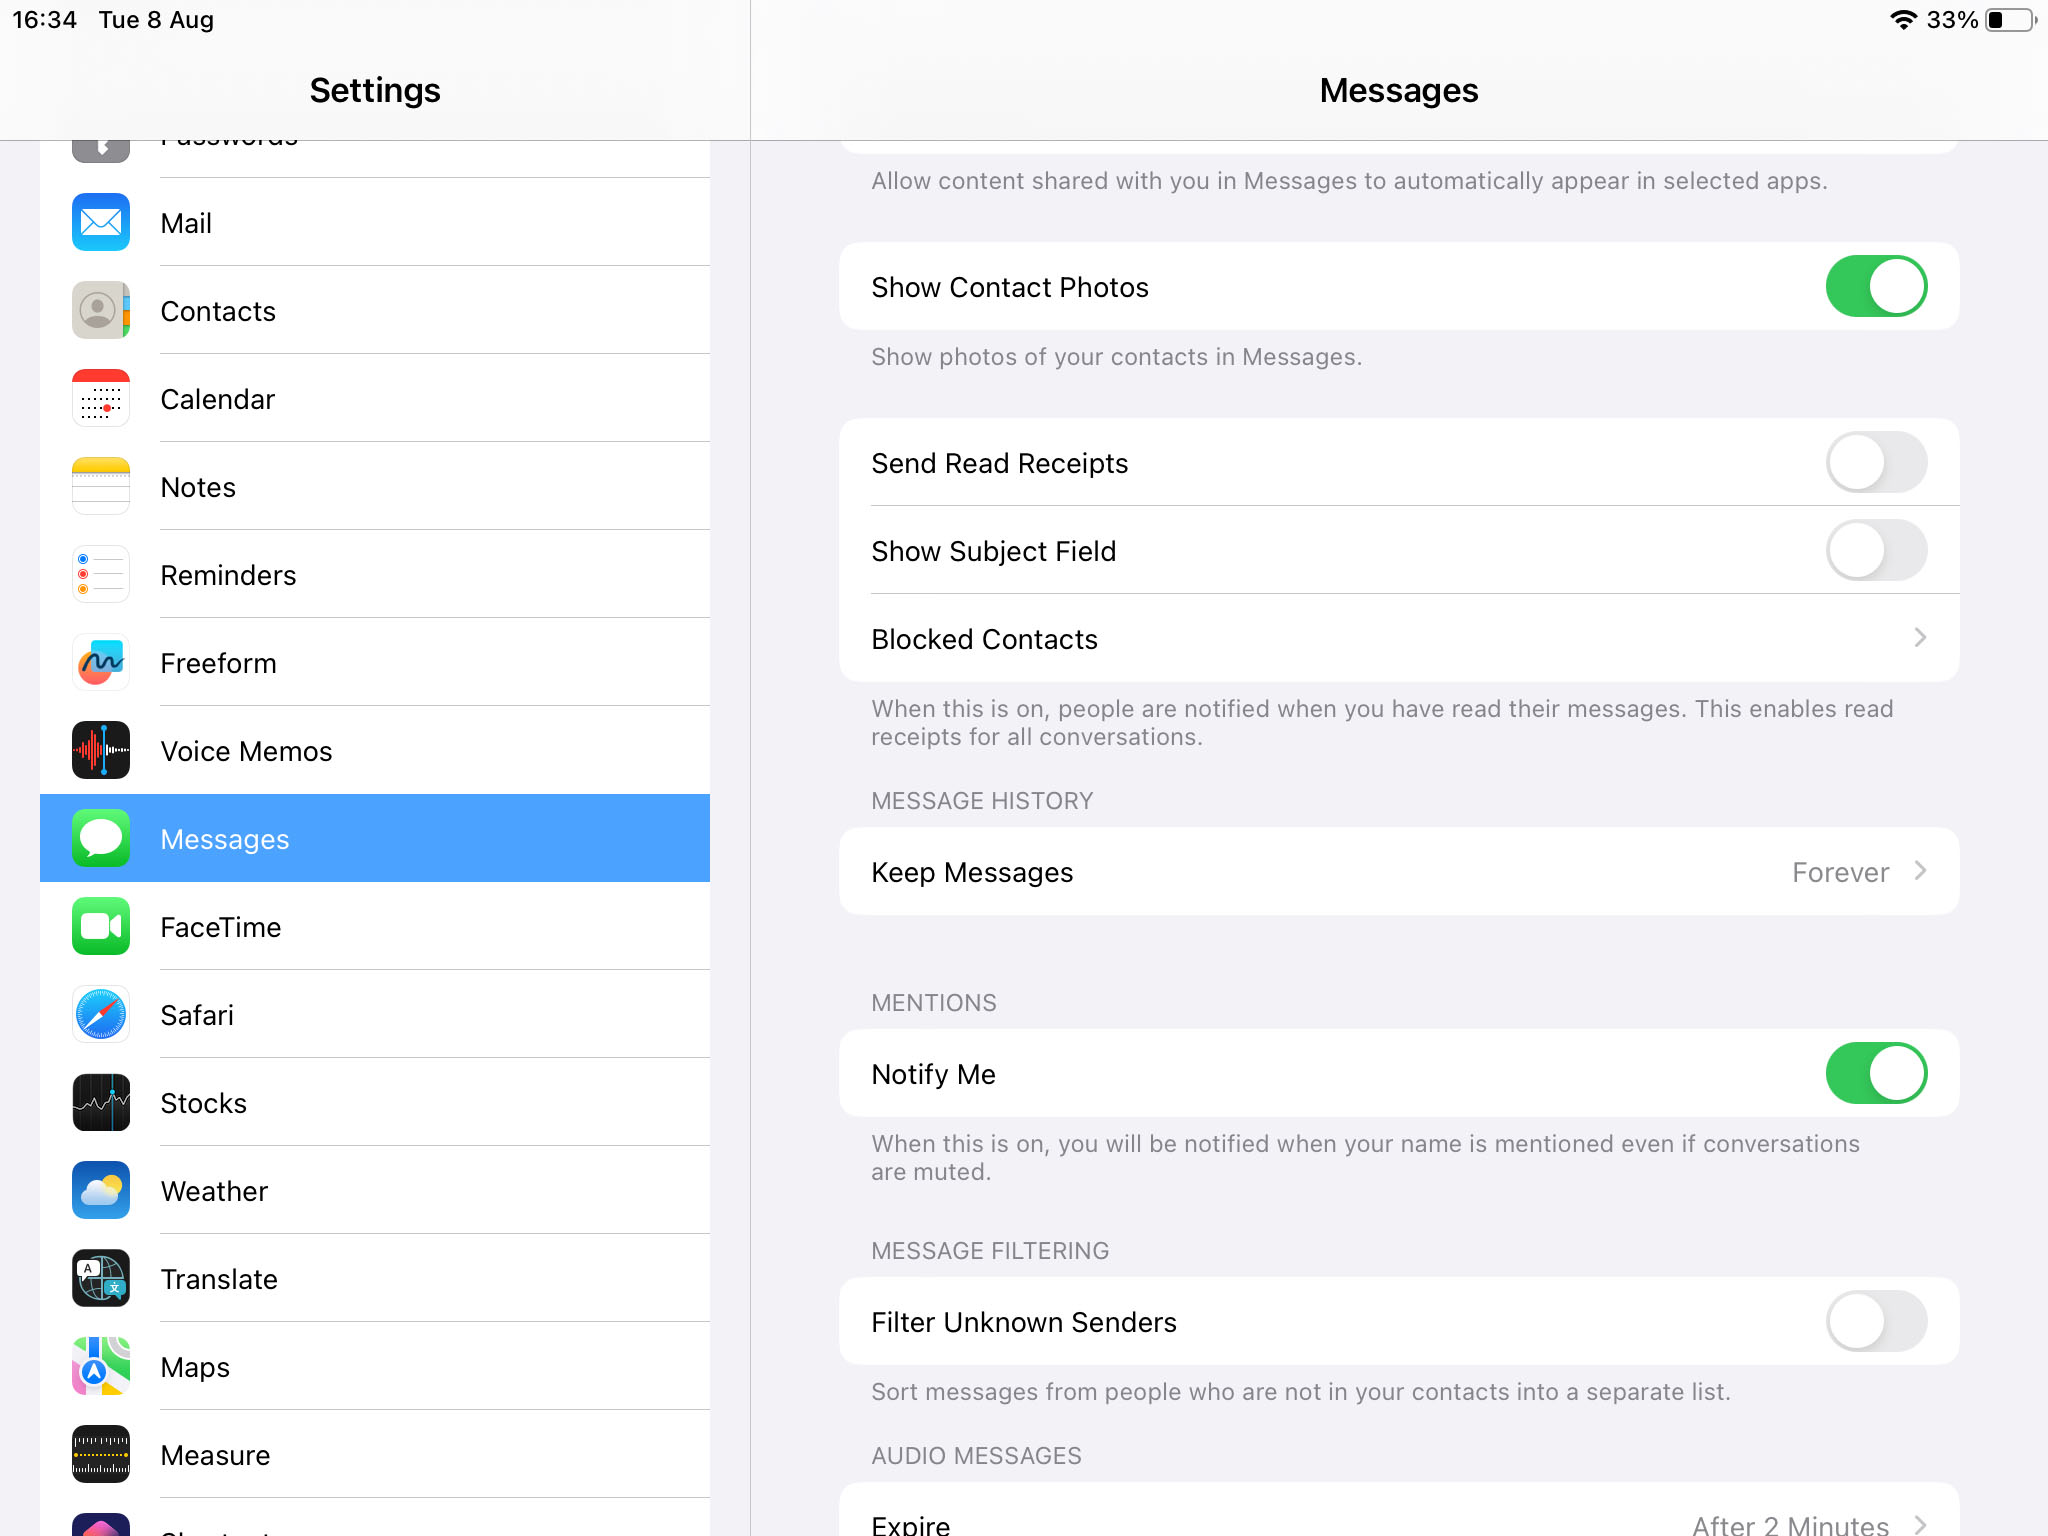
Task: Open FaceTime settings via its icon
Action: pyautogui.click(x=100, y=927)
